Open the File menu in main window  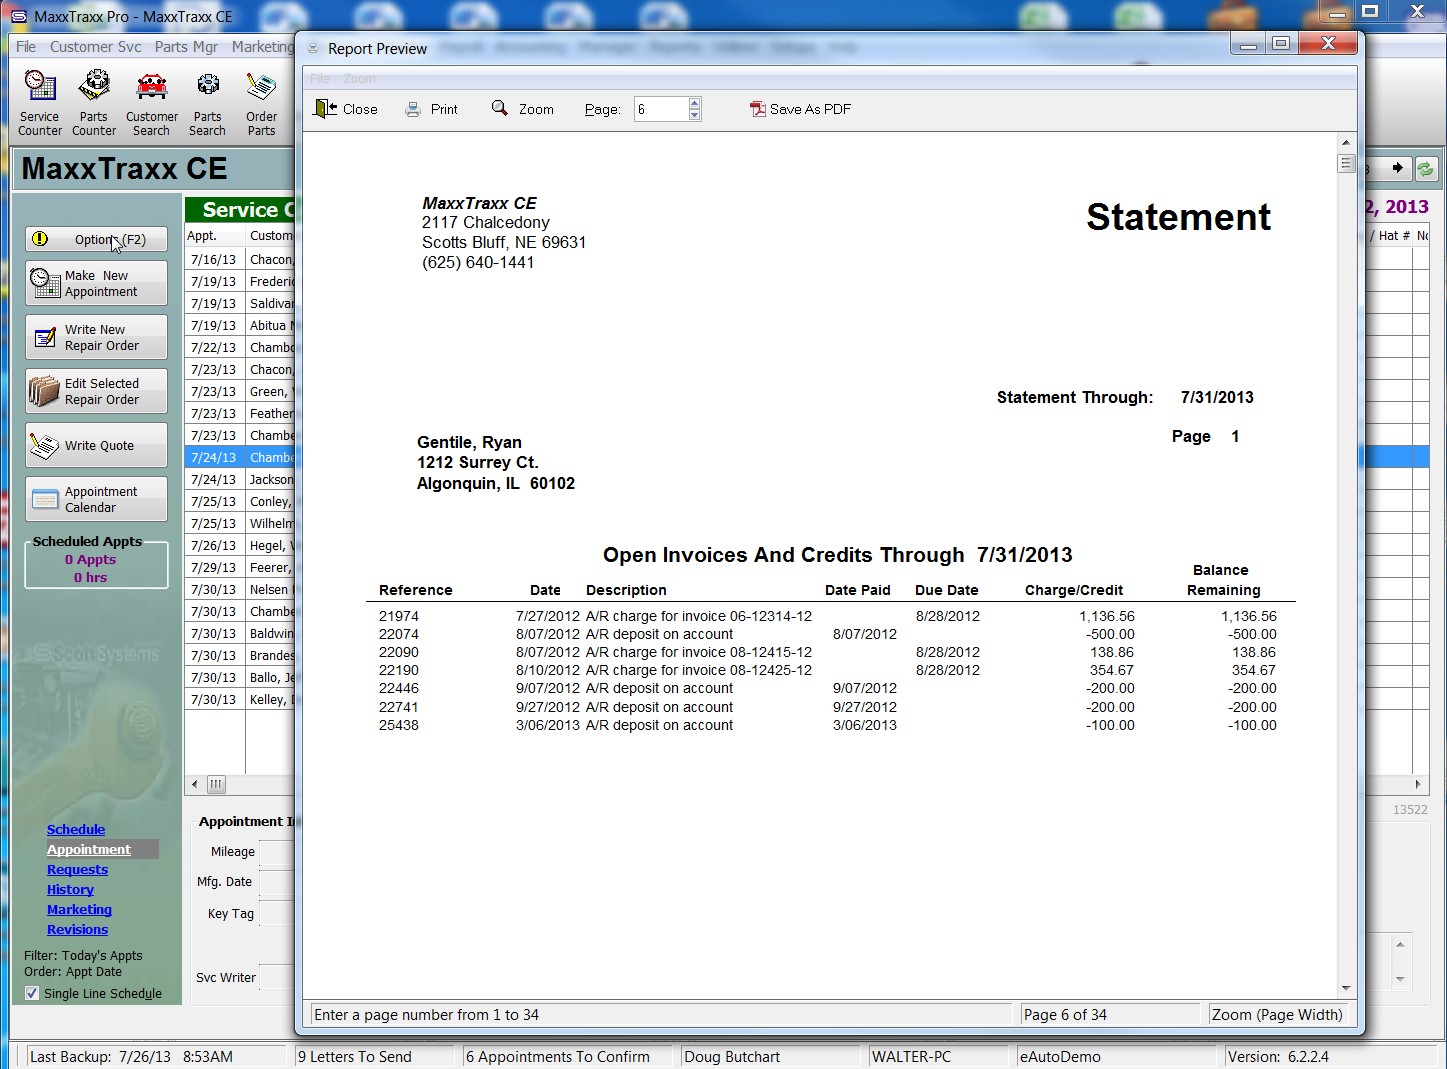point(26,47)
